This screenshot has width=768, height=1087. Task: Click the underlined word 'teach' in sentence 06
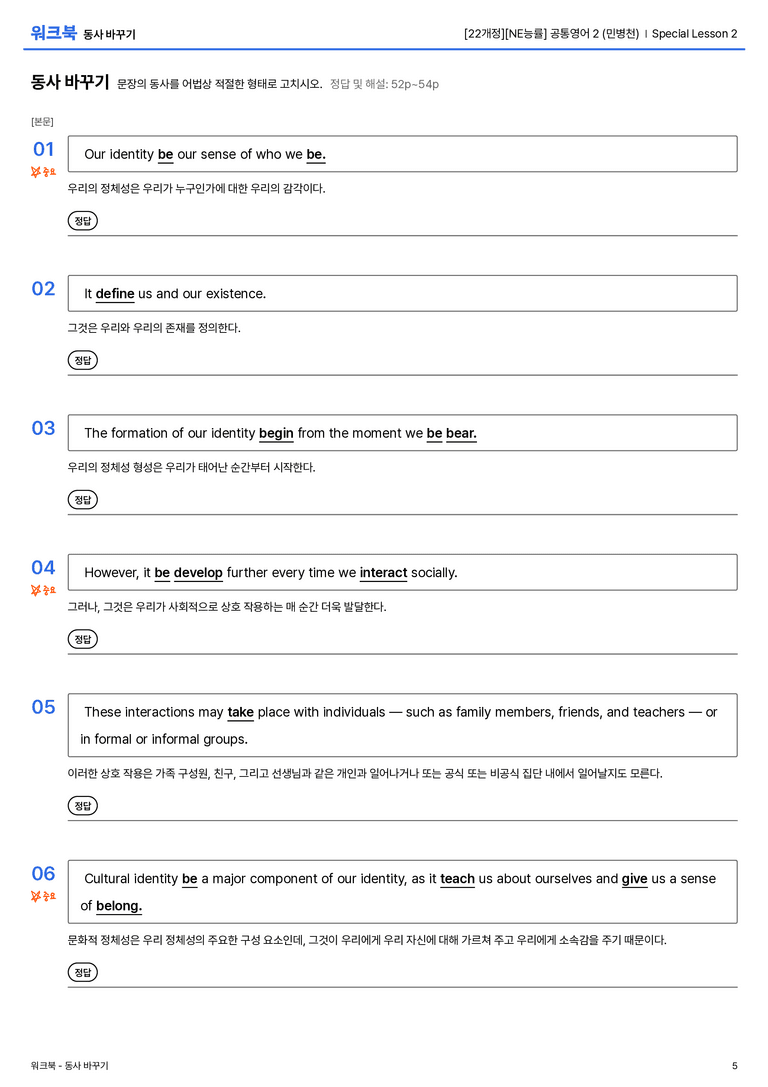457,878
